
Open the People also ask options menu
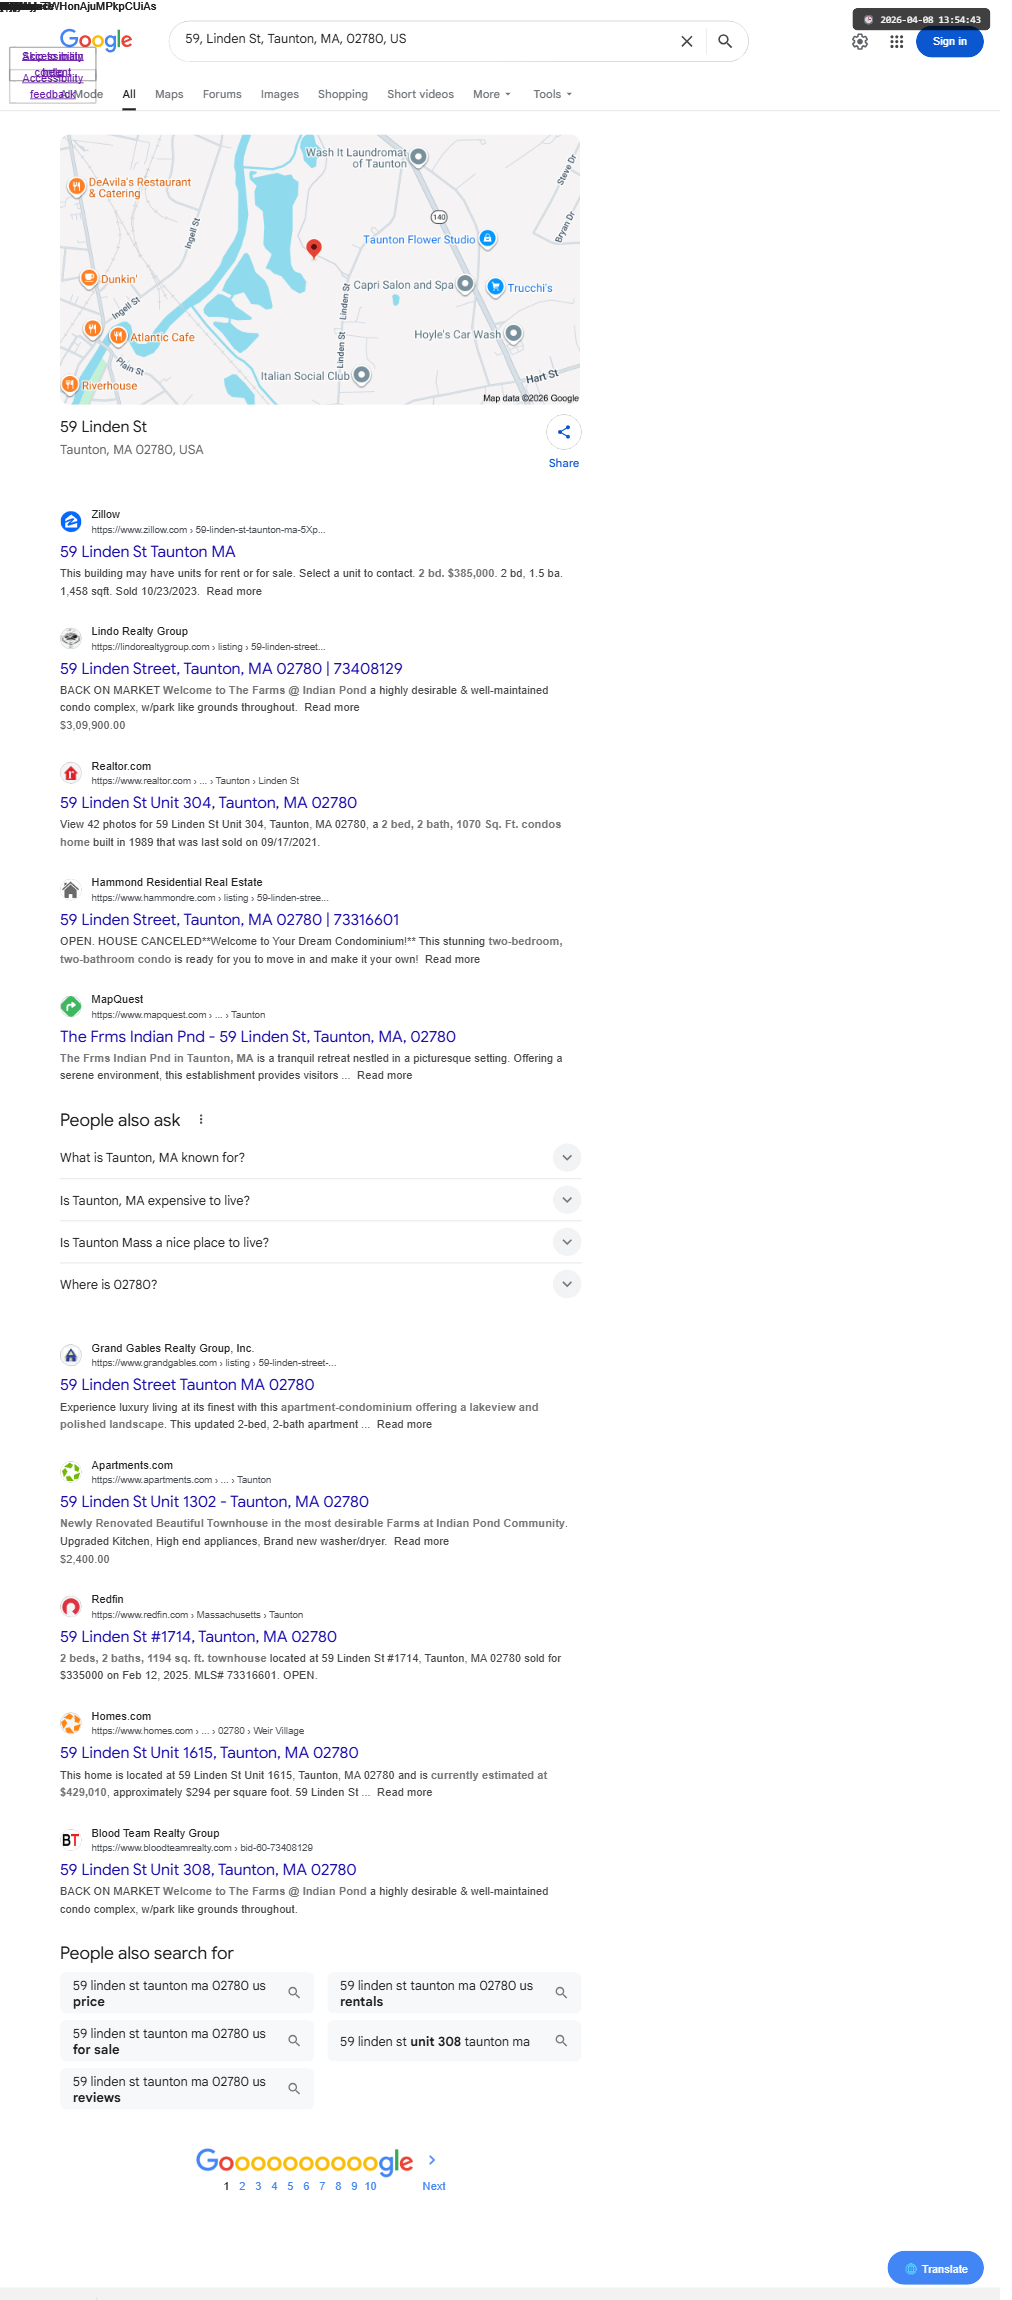(201, 1120)
